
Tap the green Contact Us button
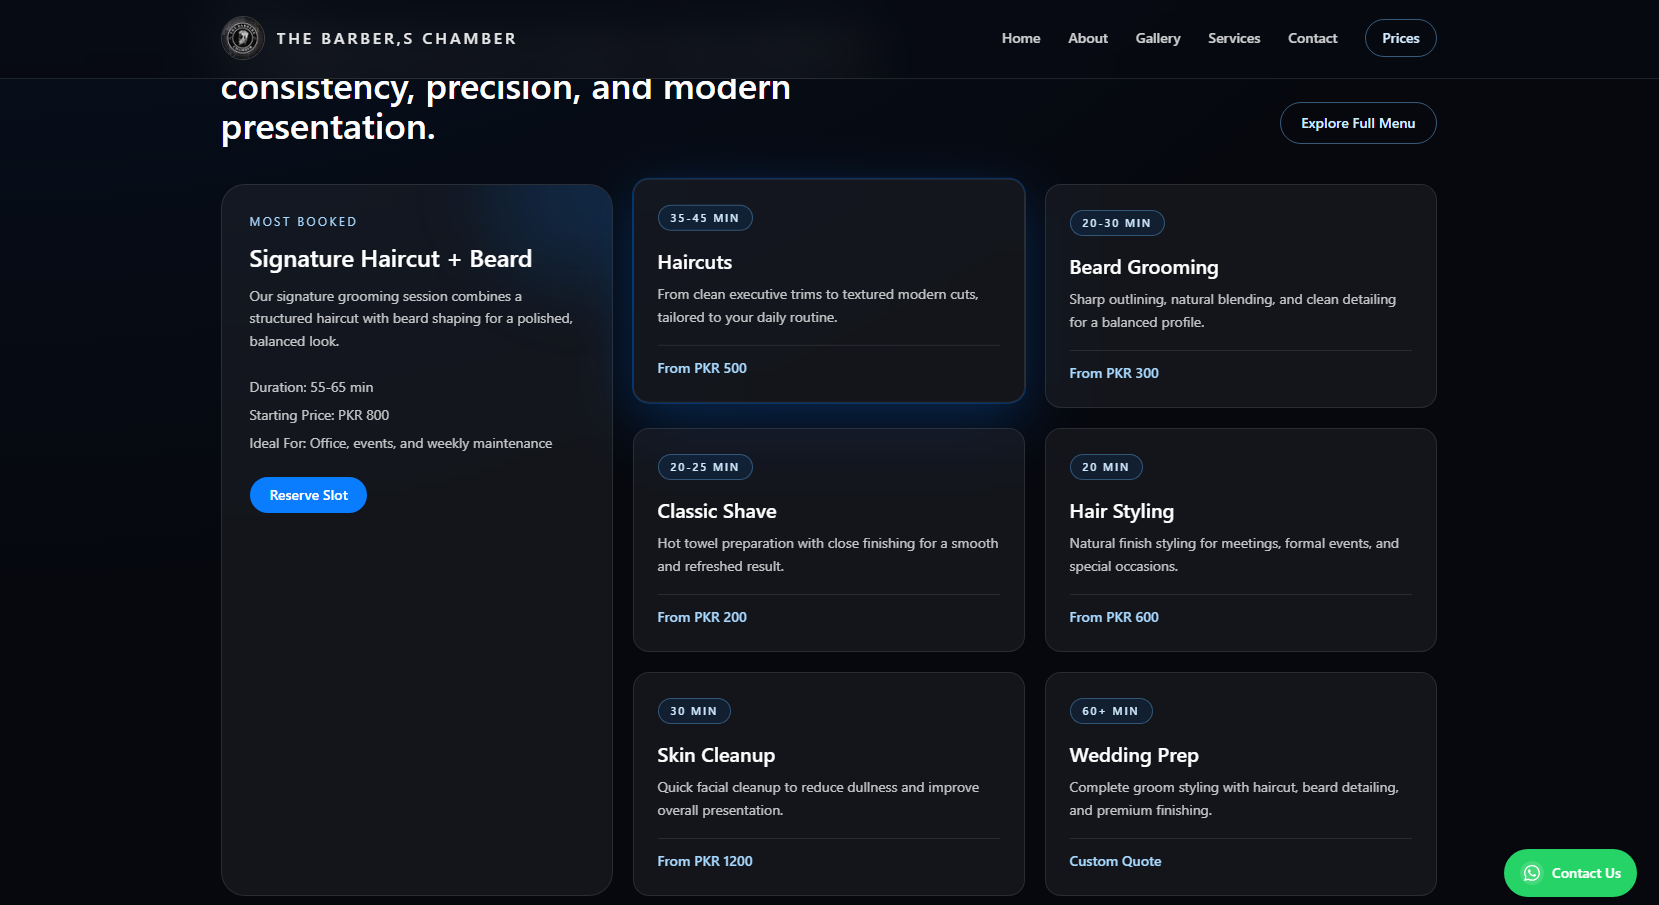click(1569, 873)
